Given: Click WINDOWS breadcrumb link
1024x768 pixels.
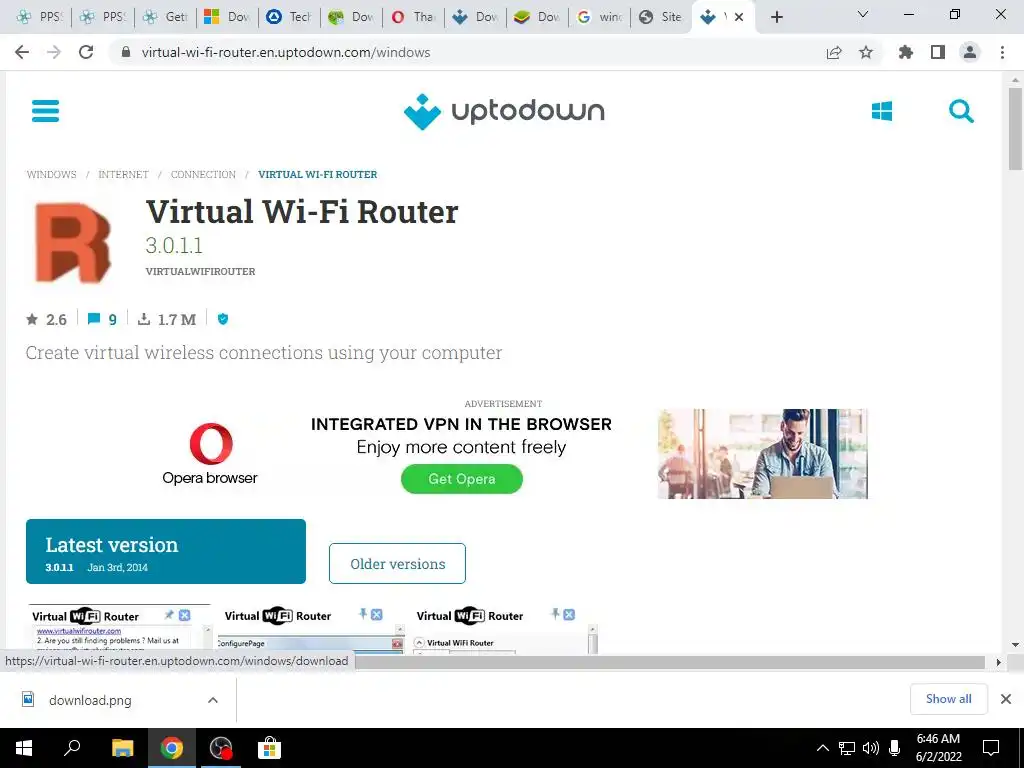Looking at the screenshot, I should click(52, 174).
